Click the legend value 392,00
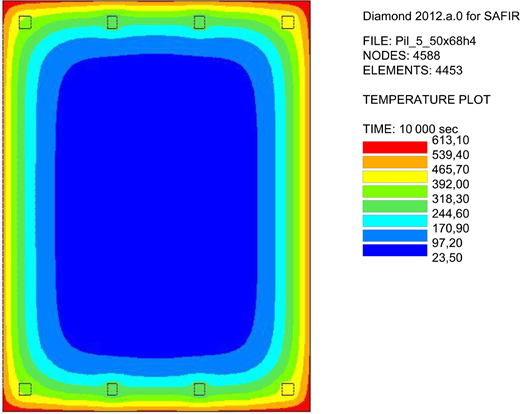The image size is (520, 414). (450, 184)
